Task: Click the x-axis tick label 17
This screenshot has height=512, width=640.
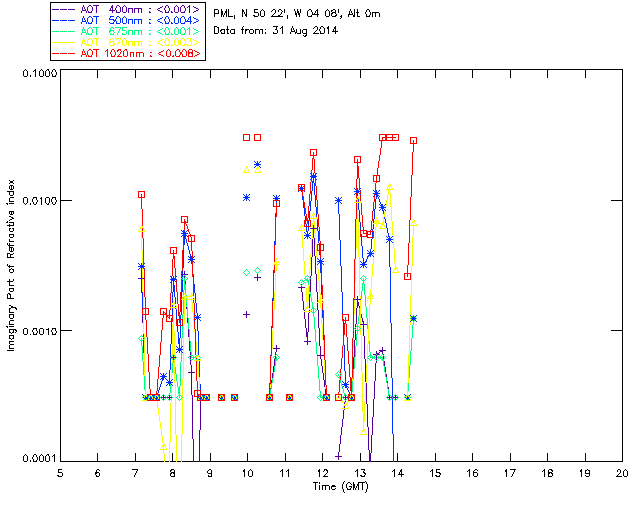Action: 510,474
